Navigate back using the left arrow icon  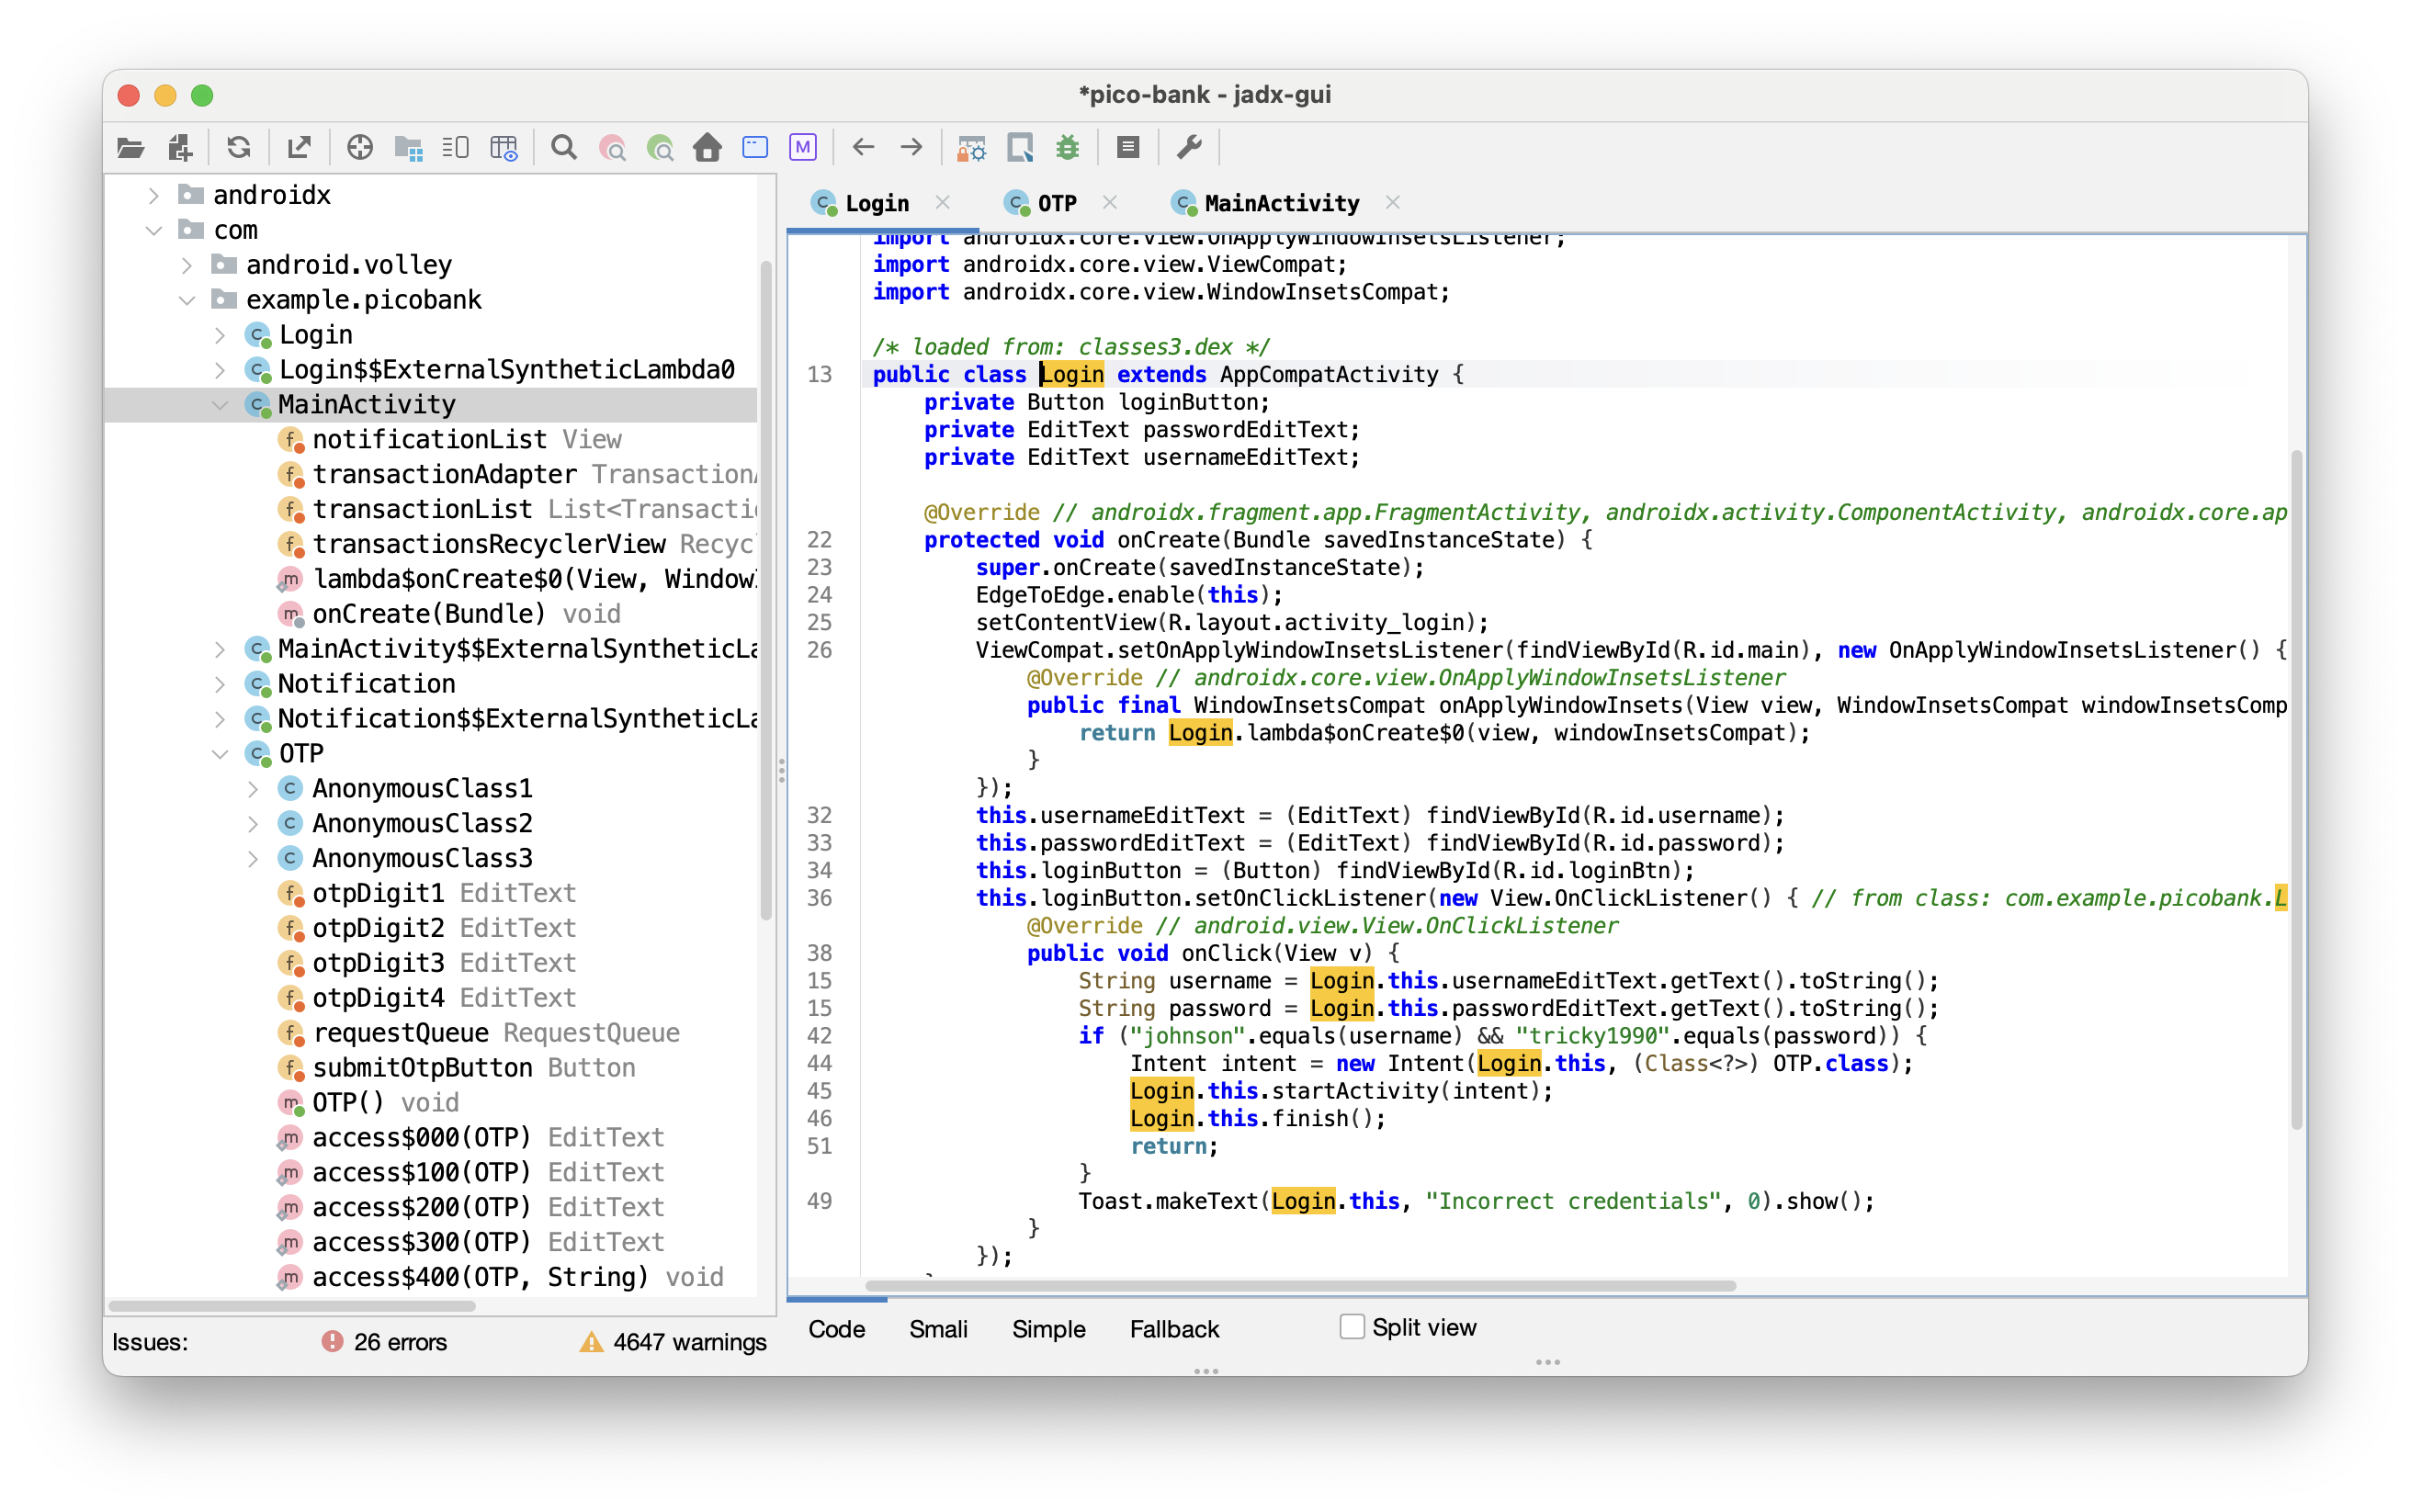tap(862, 147)
